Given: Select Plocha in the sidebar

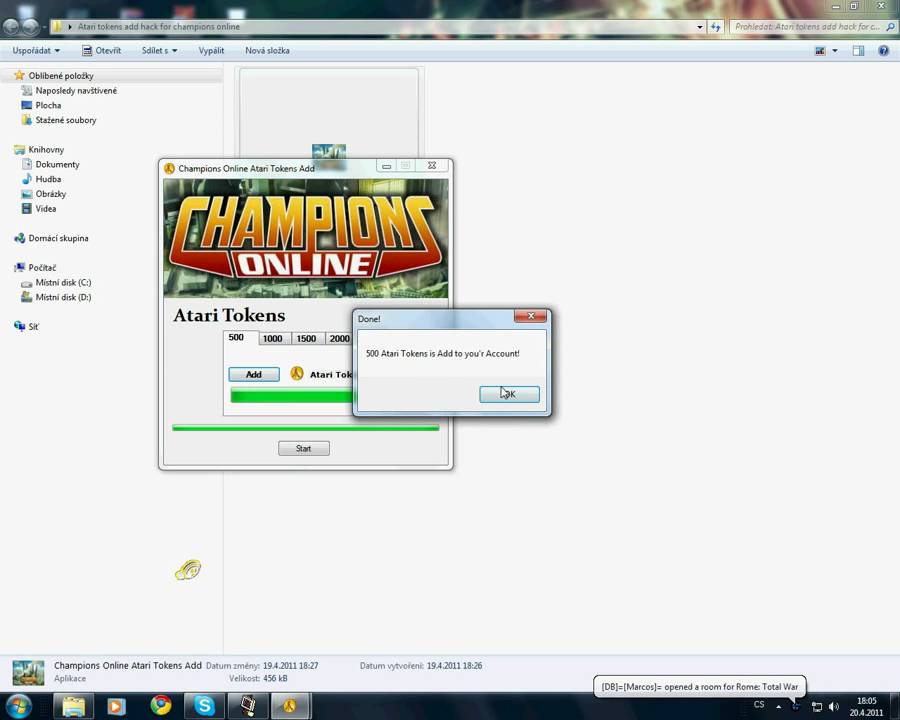Looking at the screenshot, I should 48,106.
